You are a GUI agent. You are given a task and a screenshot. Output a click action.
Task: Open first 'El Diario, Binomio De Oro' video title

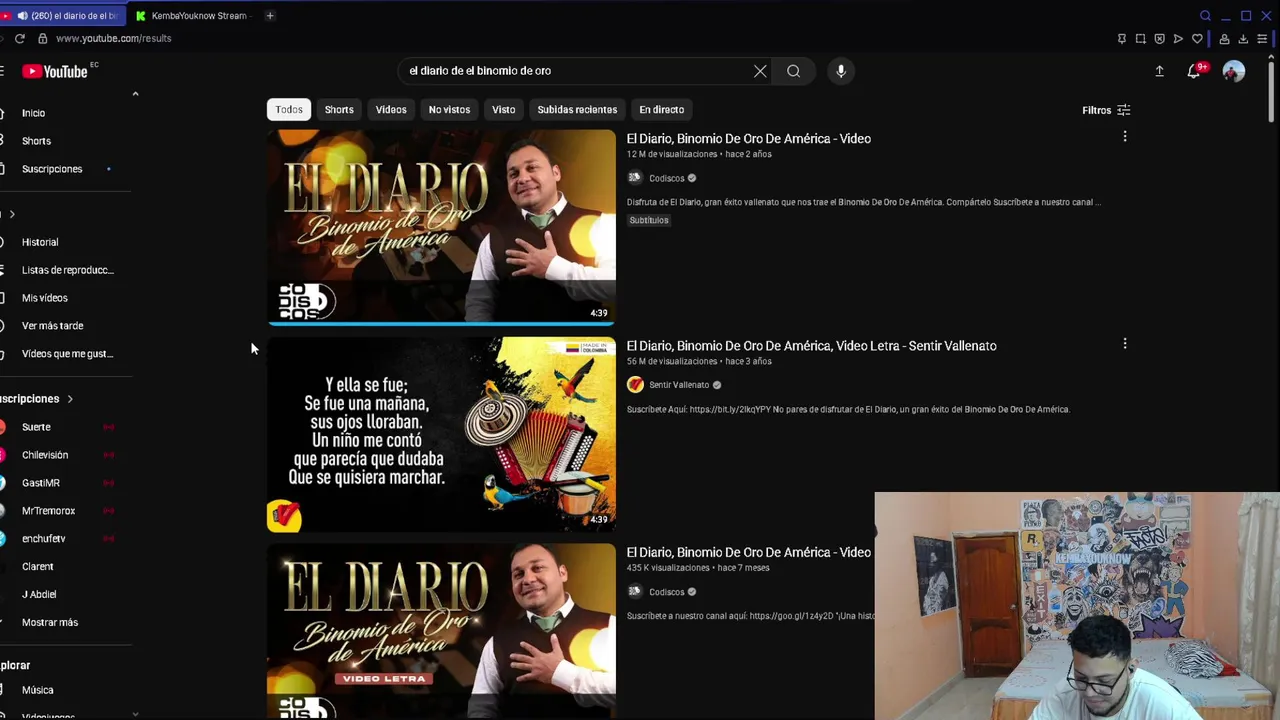[749, 139]
